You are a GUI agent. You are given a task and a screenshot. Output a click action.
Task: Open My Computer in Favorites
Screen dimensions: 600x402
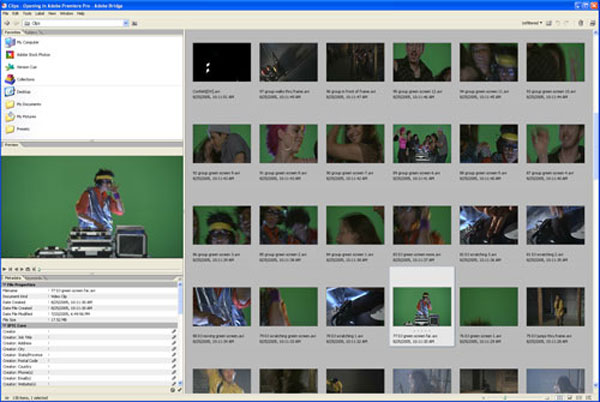(22, 42)
